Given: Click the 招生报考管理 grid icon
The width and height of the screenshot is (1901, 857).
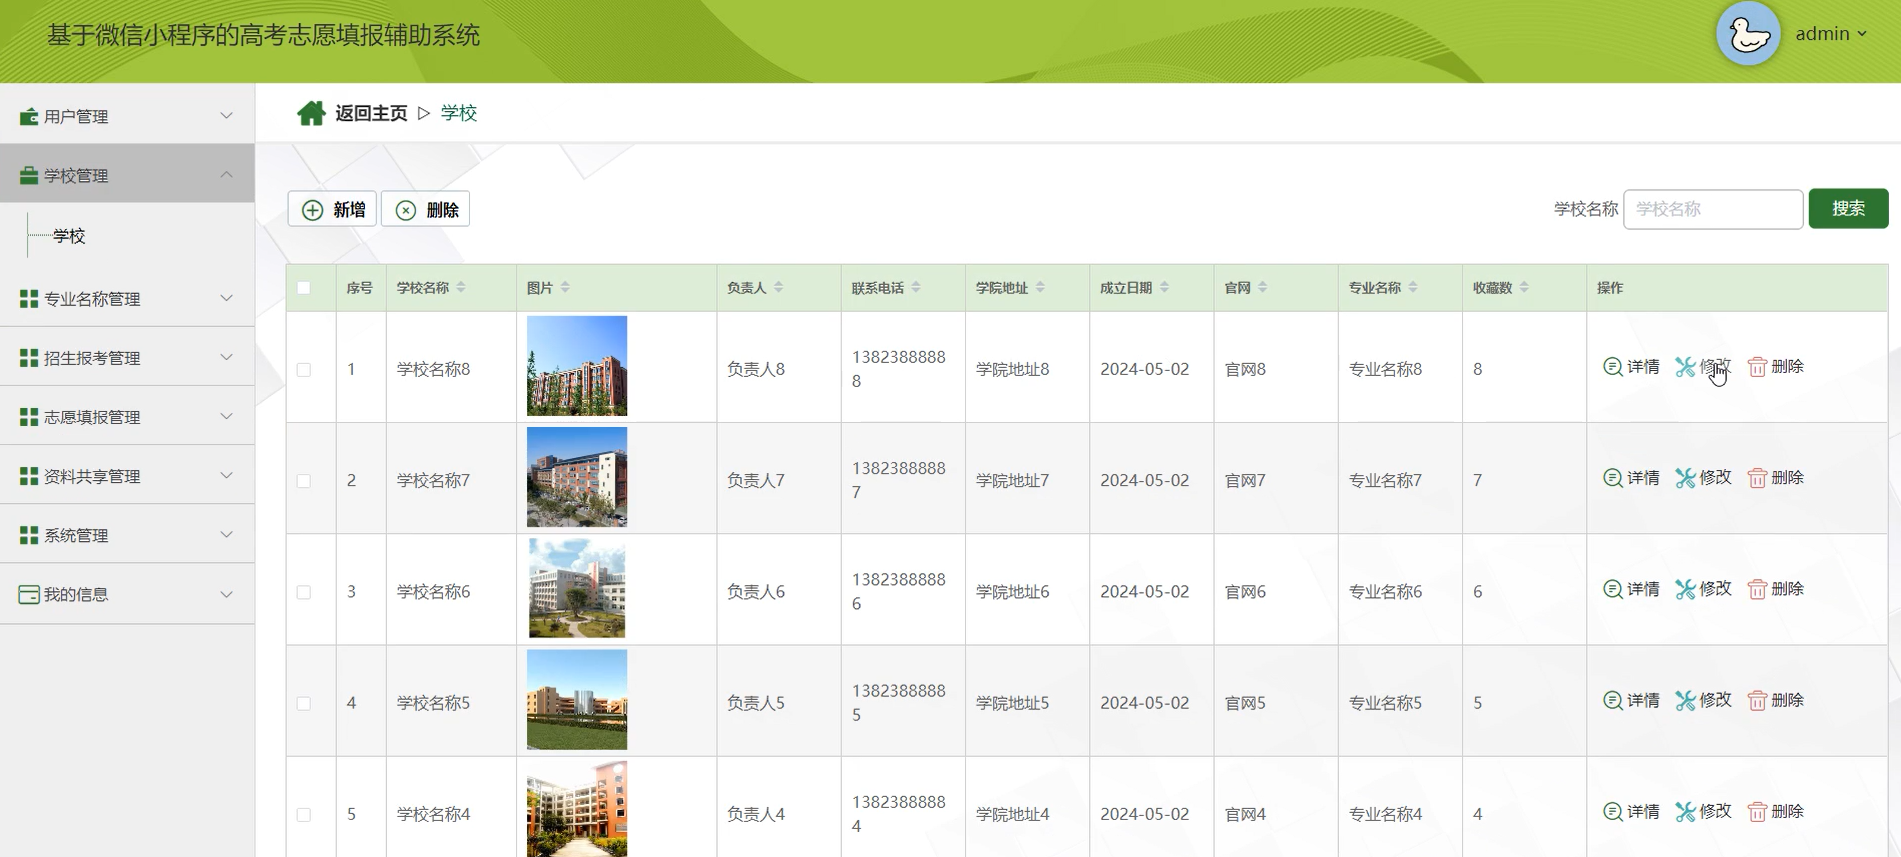Looking at the screenshot, I should (x=29, y=358).
